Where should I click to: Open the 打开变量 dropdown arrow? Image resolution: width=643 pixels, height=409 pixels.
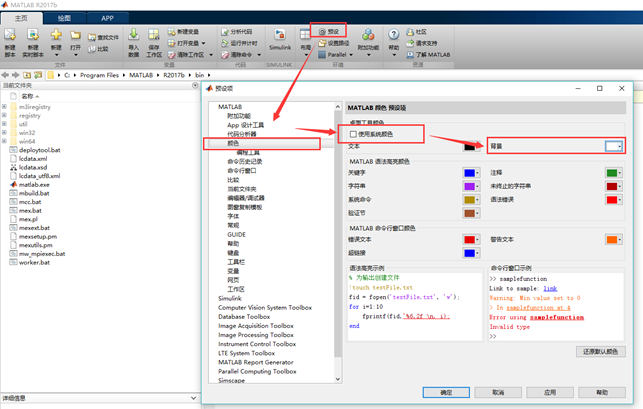203,43
